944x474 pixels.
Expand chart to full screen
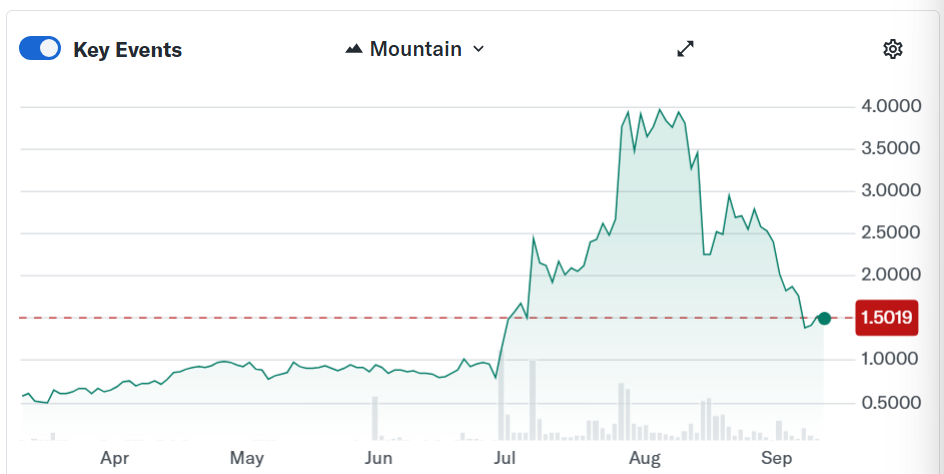point(685,49)
